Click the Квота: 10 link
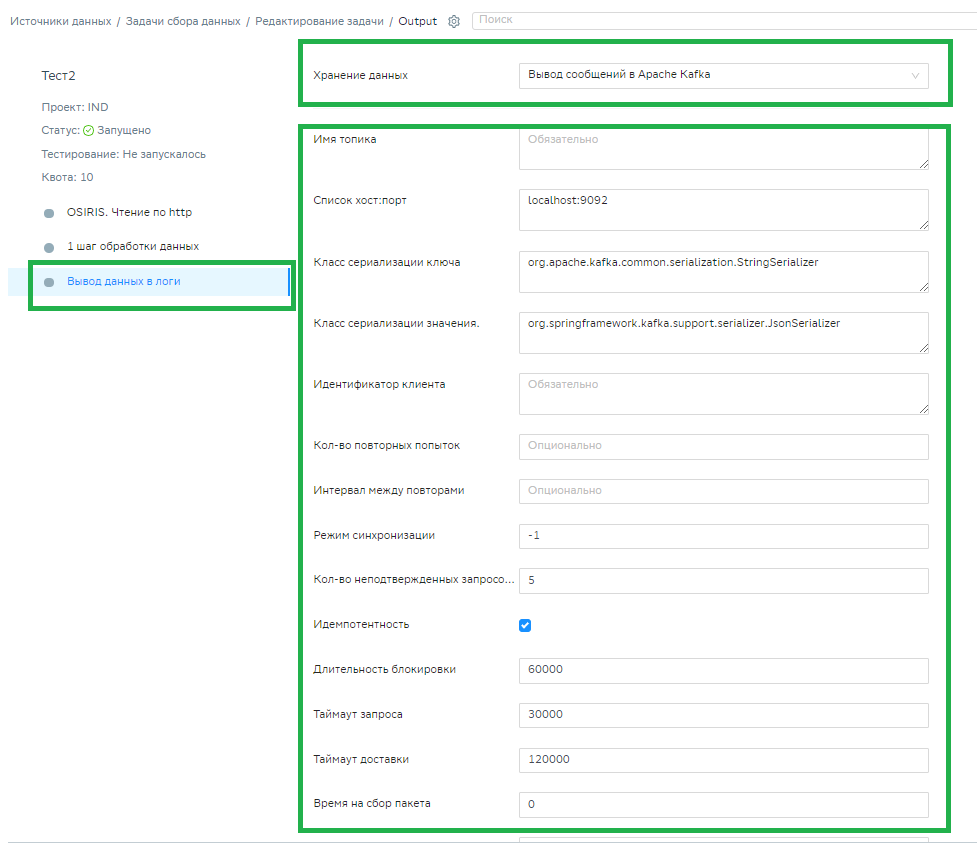This screenshot has height=845, width=977. click(62, 177)
